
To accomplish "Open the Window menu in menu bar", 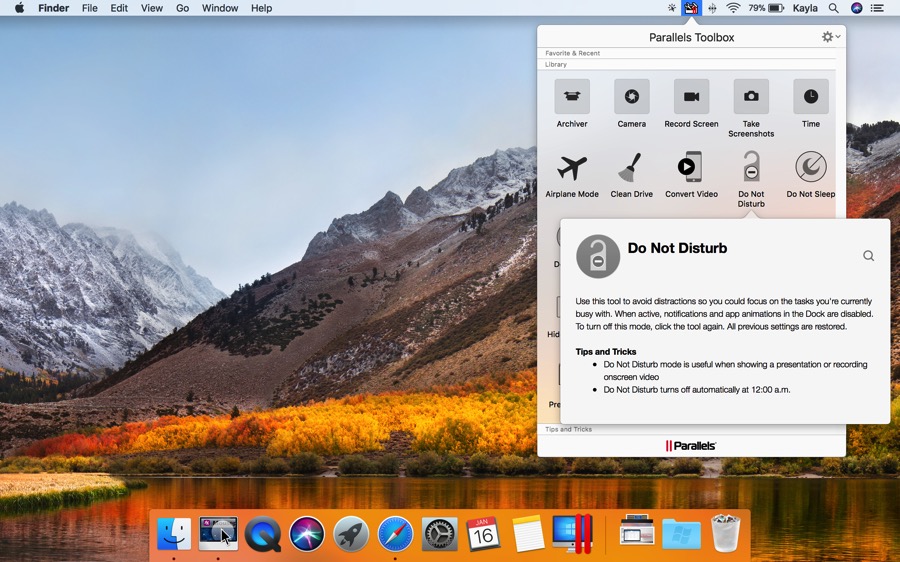I will tap(220, 8).
